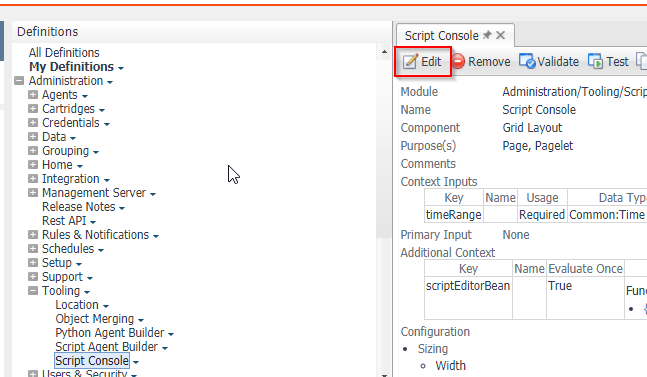Click the definitions list scroll up arrow
The width and height of the screenshot is (647, 377).
pyautogui.click(x=384, y=52)
